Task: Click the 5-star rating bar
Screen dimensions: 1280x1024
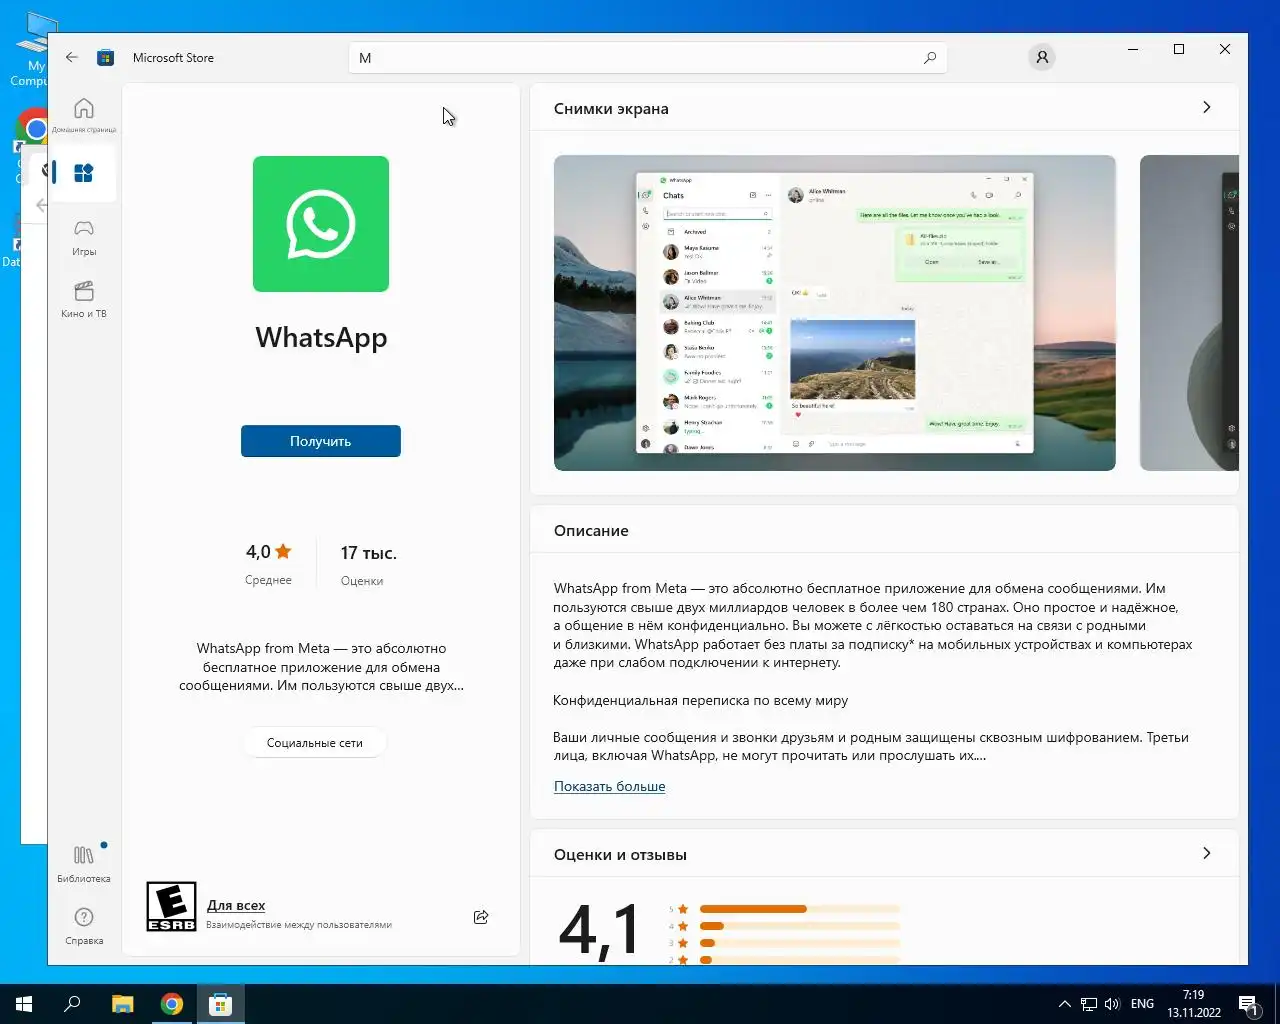Action: [799, 909]
